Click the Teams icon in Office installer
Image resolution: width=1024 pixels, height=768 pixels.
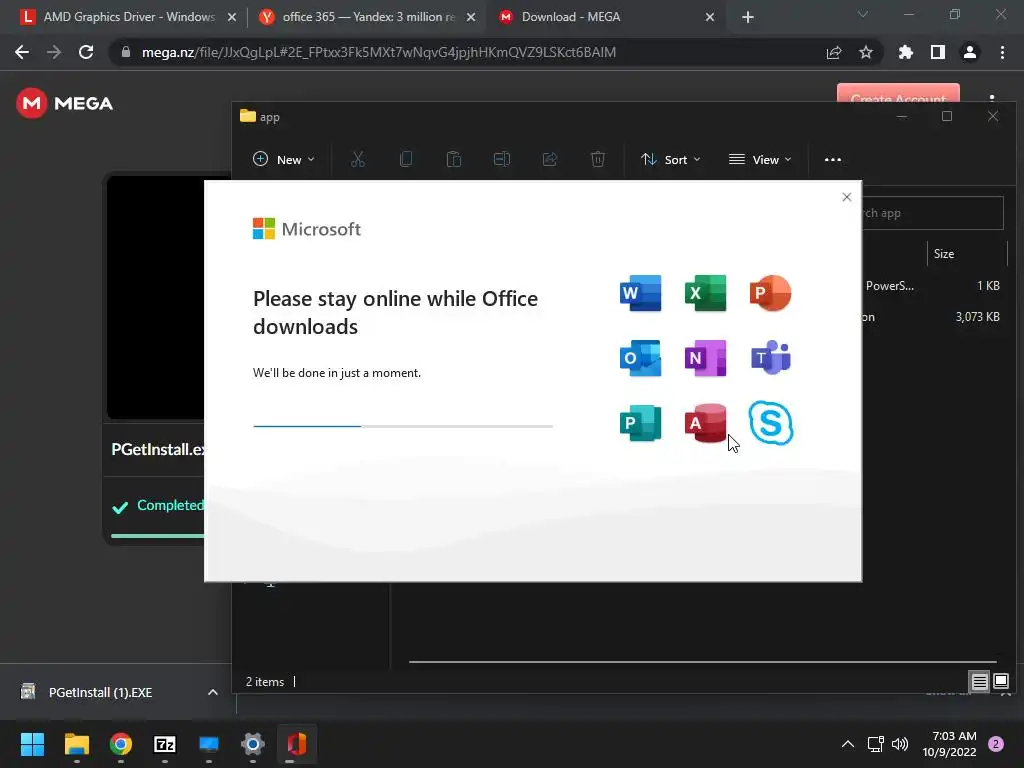[771, 358]
